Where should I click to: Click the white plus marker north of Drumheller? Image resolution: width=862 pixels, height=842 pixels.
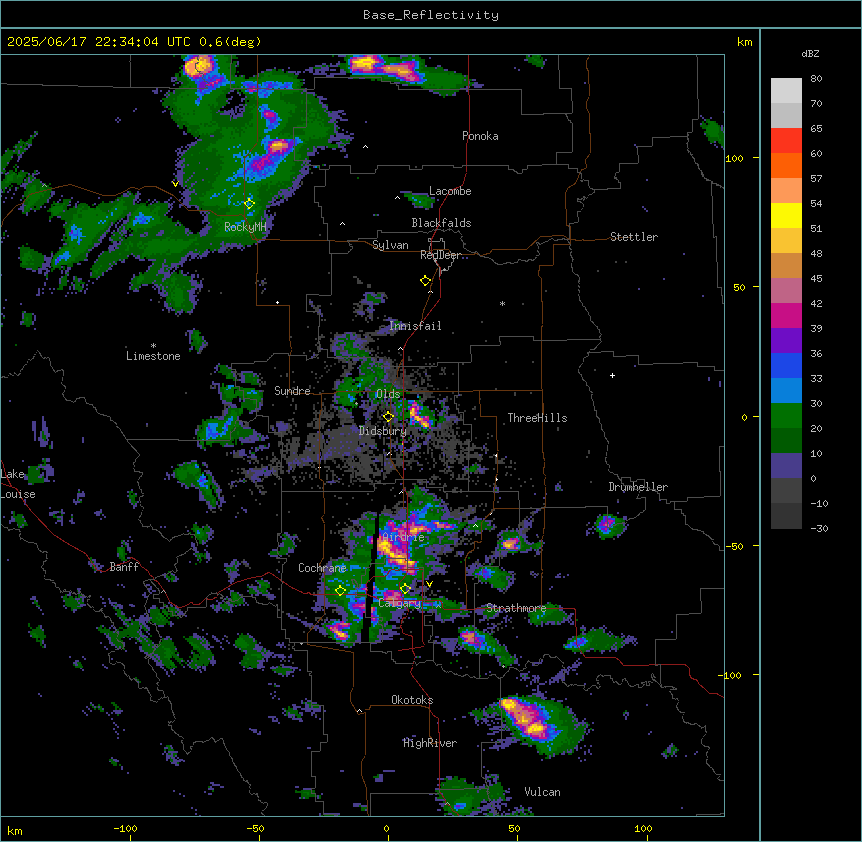click(x=612, y=375)
